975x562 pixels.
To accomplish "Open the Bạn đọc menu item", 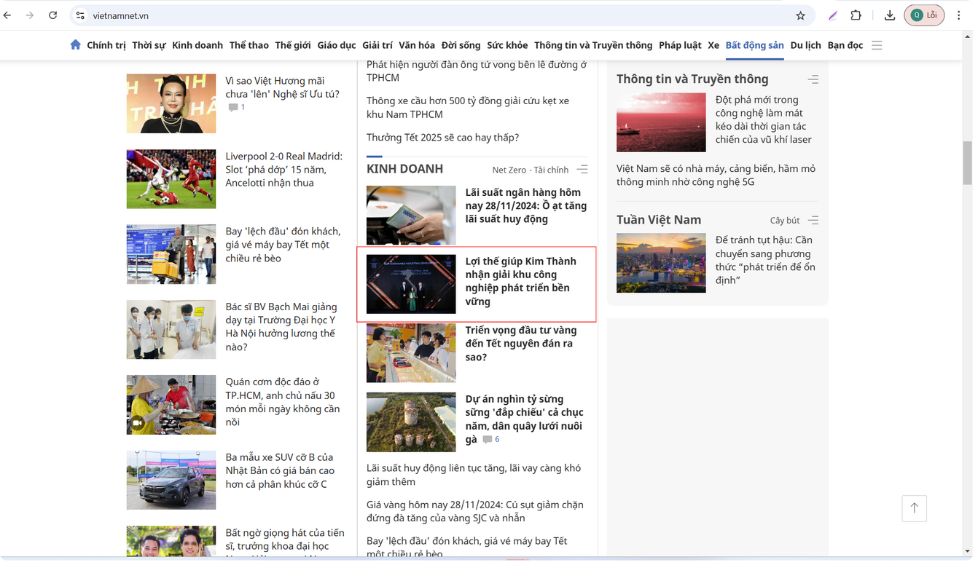I will click(845, 45).
